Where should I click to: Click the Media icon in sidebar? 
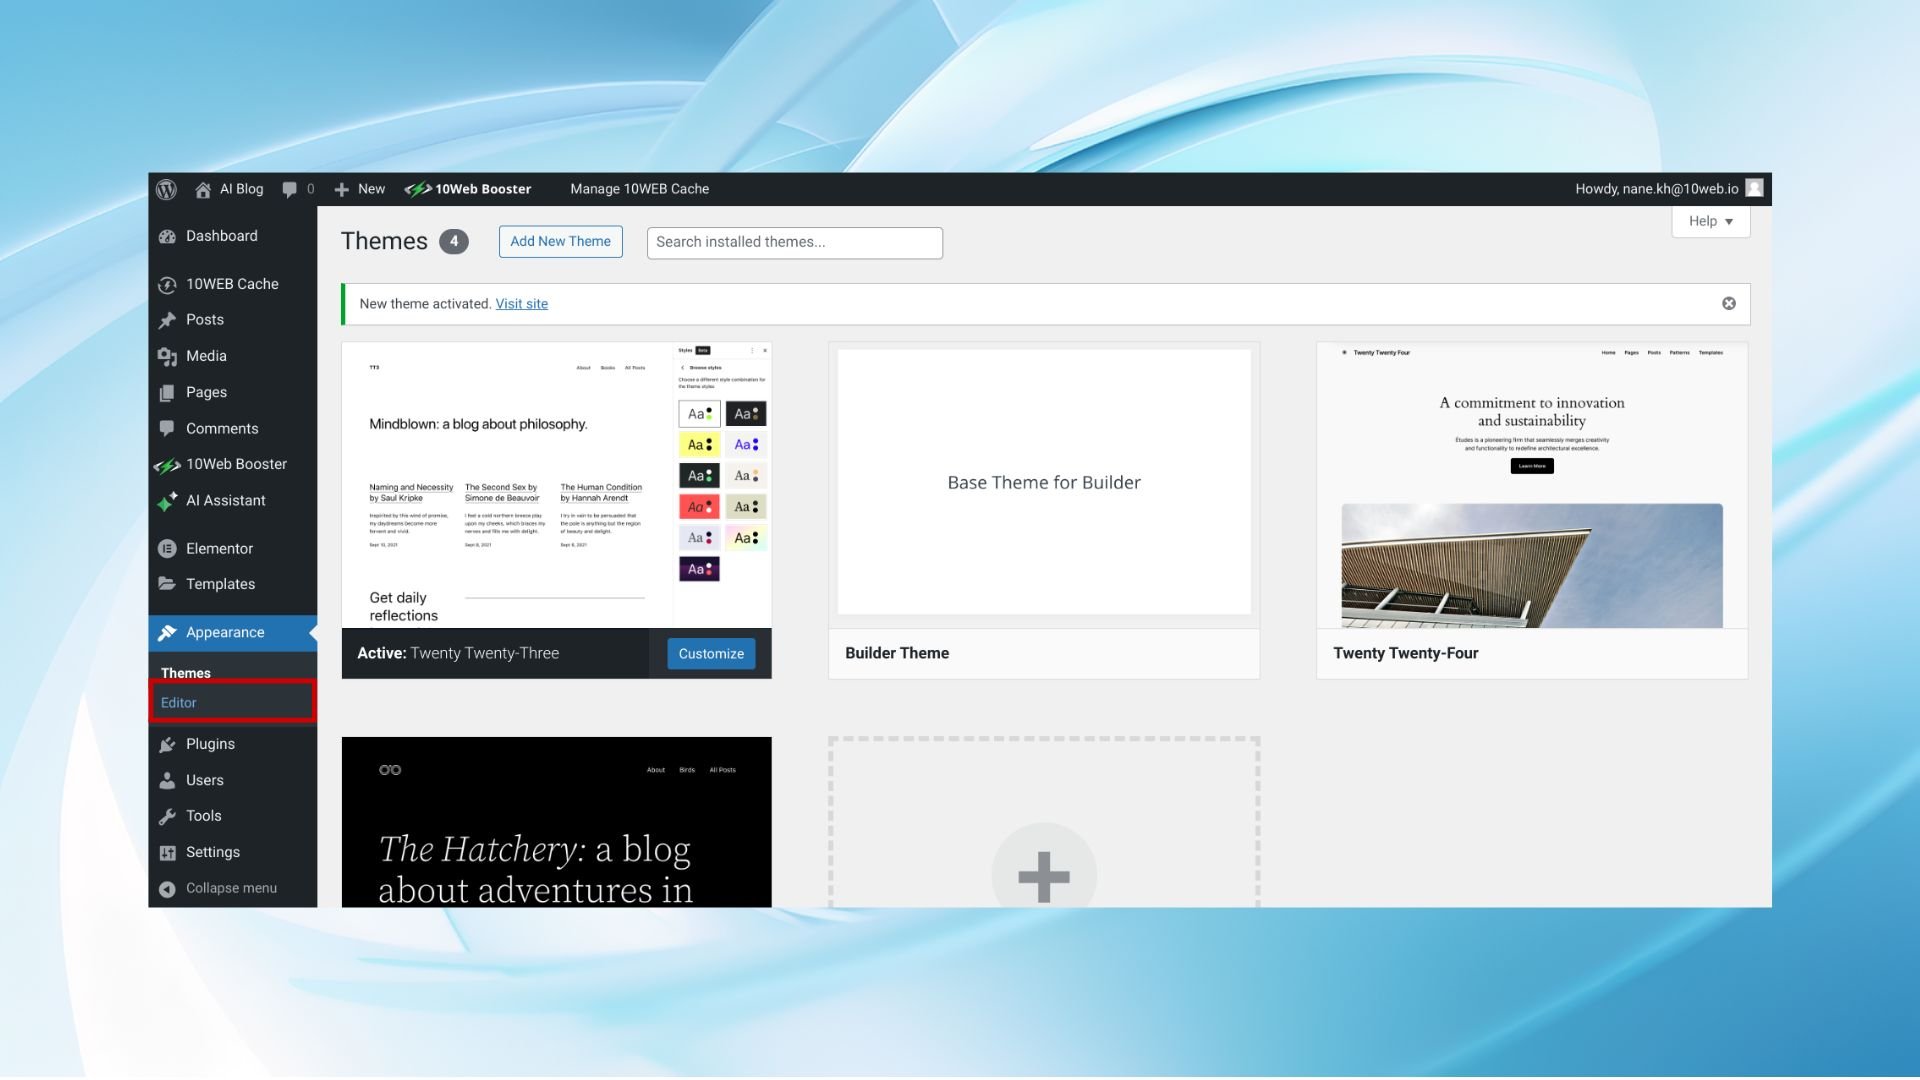[x=167, y=356]
